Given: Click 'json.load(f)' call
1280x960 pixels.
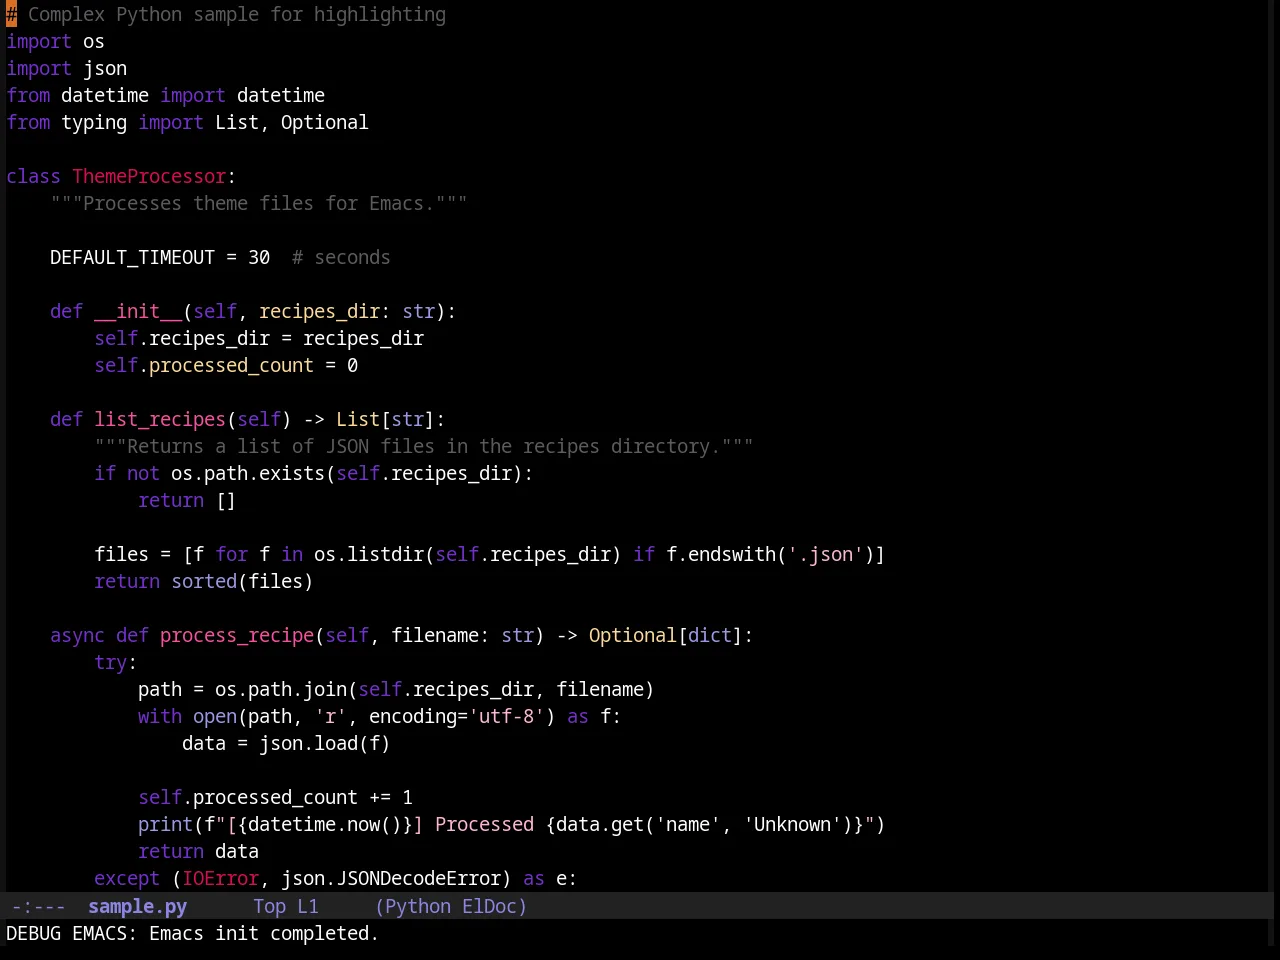Looking at the screenshot, I should click(324, 743).
